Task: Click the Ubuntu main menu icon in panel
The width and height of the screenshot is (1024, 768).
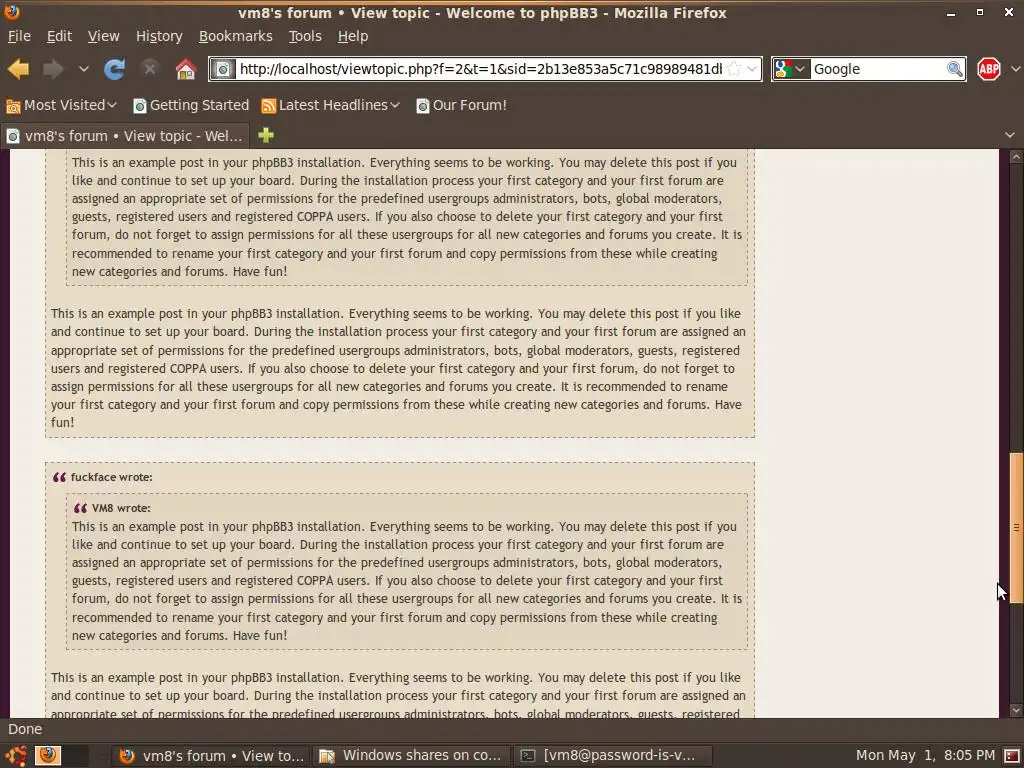Action: 16,756
